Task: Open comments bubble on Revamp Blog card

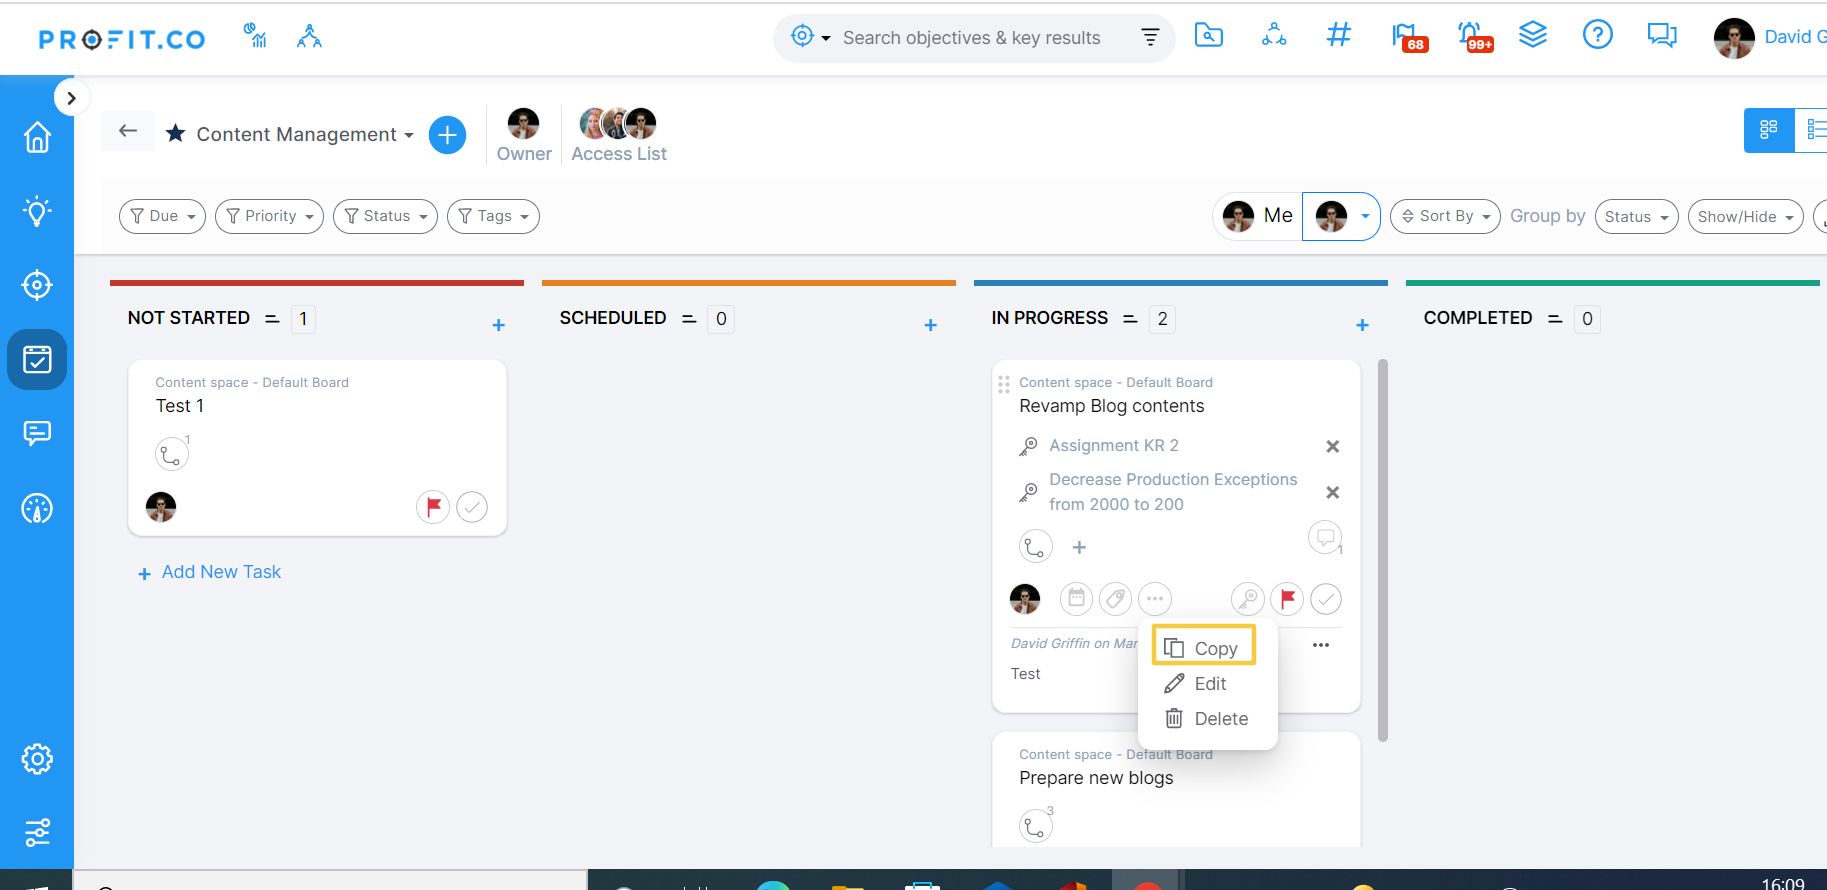Action: coord(1325,538)
